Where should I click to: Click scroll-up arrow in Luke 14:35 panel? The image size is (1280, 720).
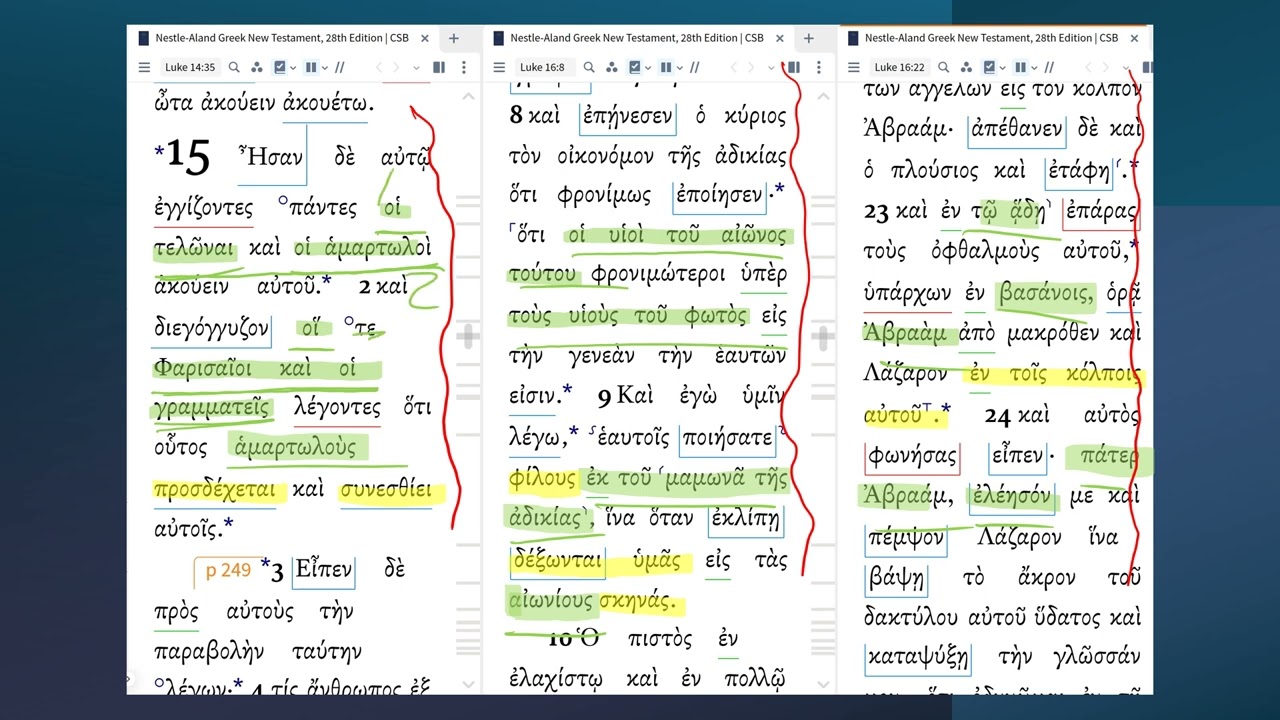(468, 97)
